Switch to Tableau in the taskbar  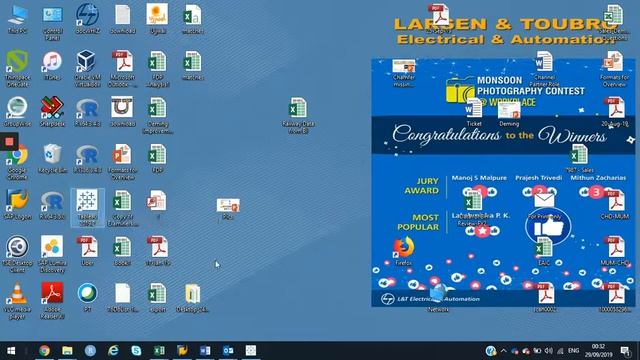251,351
